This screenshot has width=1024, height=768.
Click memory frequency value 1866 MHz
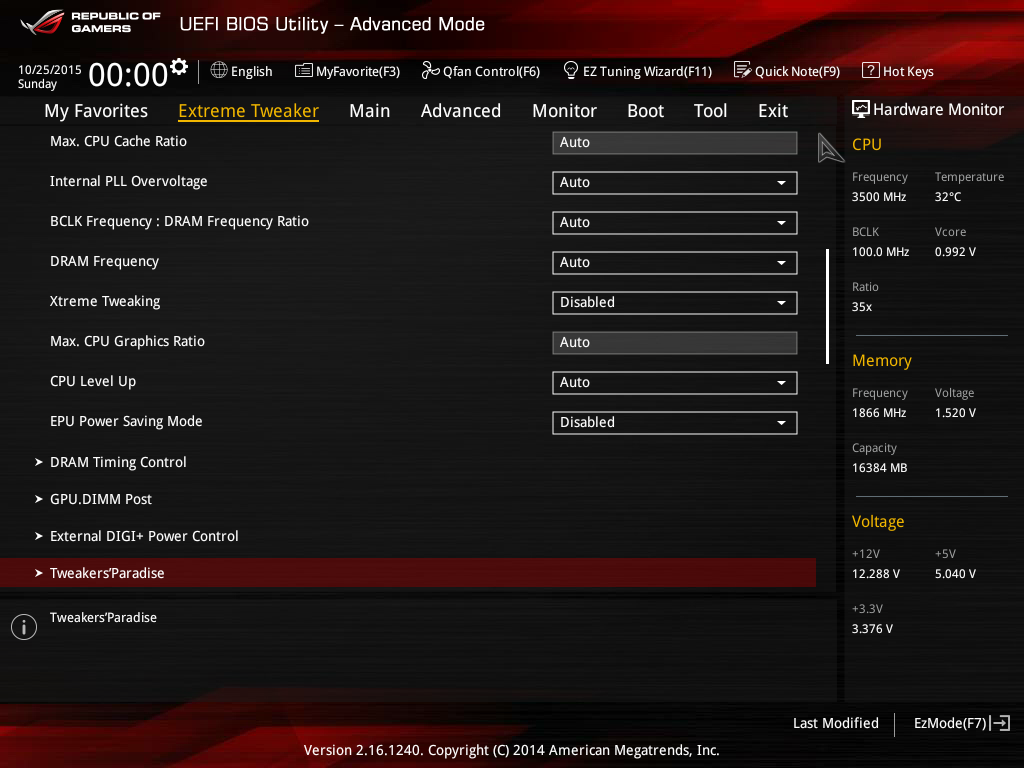tap(878, 413)
